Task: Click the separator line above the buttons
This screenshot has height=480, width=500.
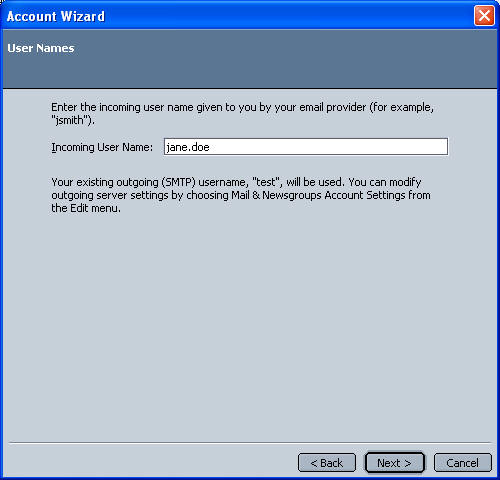Action: click(x=250, y=443)
